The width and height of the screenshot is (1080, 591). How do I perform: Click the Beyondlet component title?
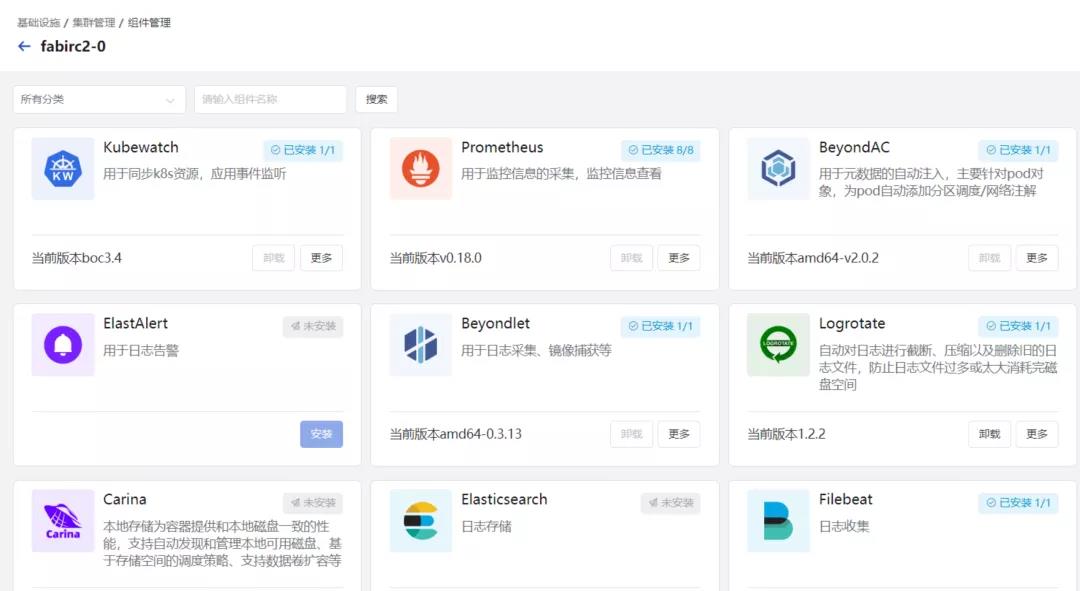point(495,324)
